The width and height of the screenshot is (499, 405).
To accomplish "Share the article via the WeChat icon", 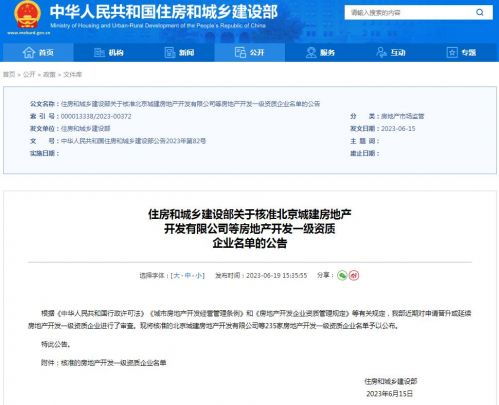I will click(342, 275).
